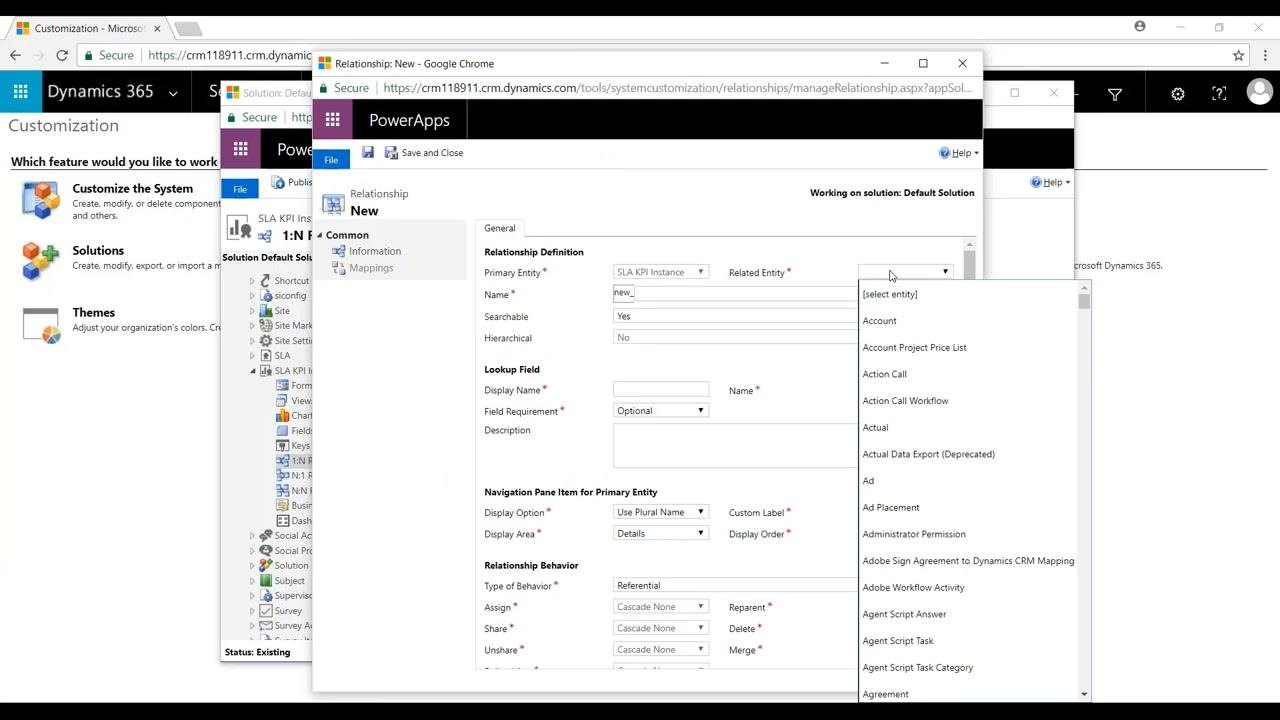Open the Solutions icon on Customization page
Image resolution: width=1280 pixels, height=720 pixels.
[x=41, y=261]
